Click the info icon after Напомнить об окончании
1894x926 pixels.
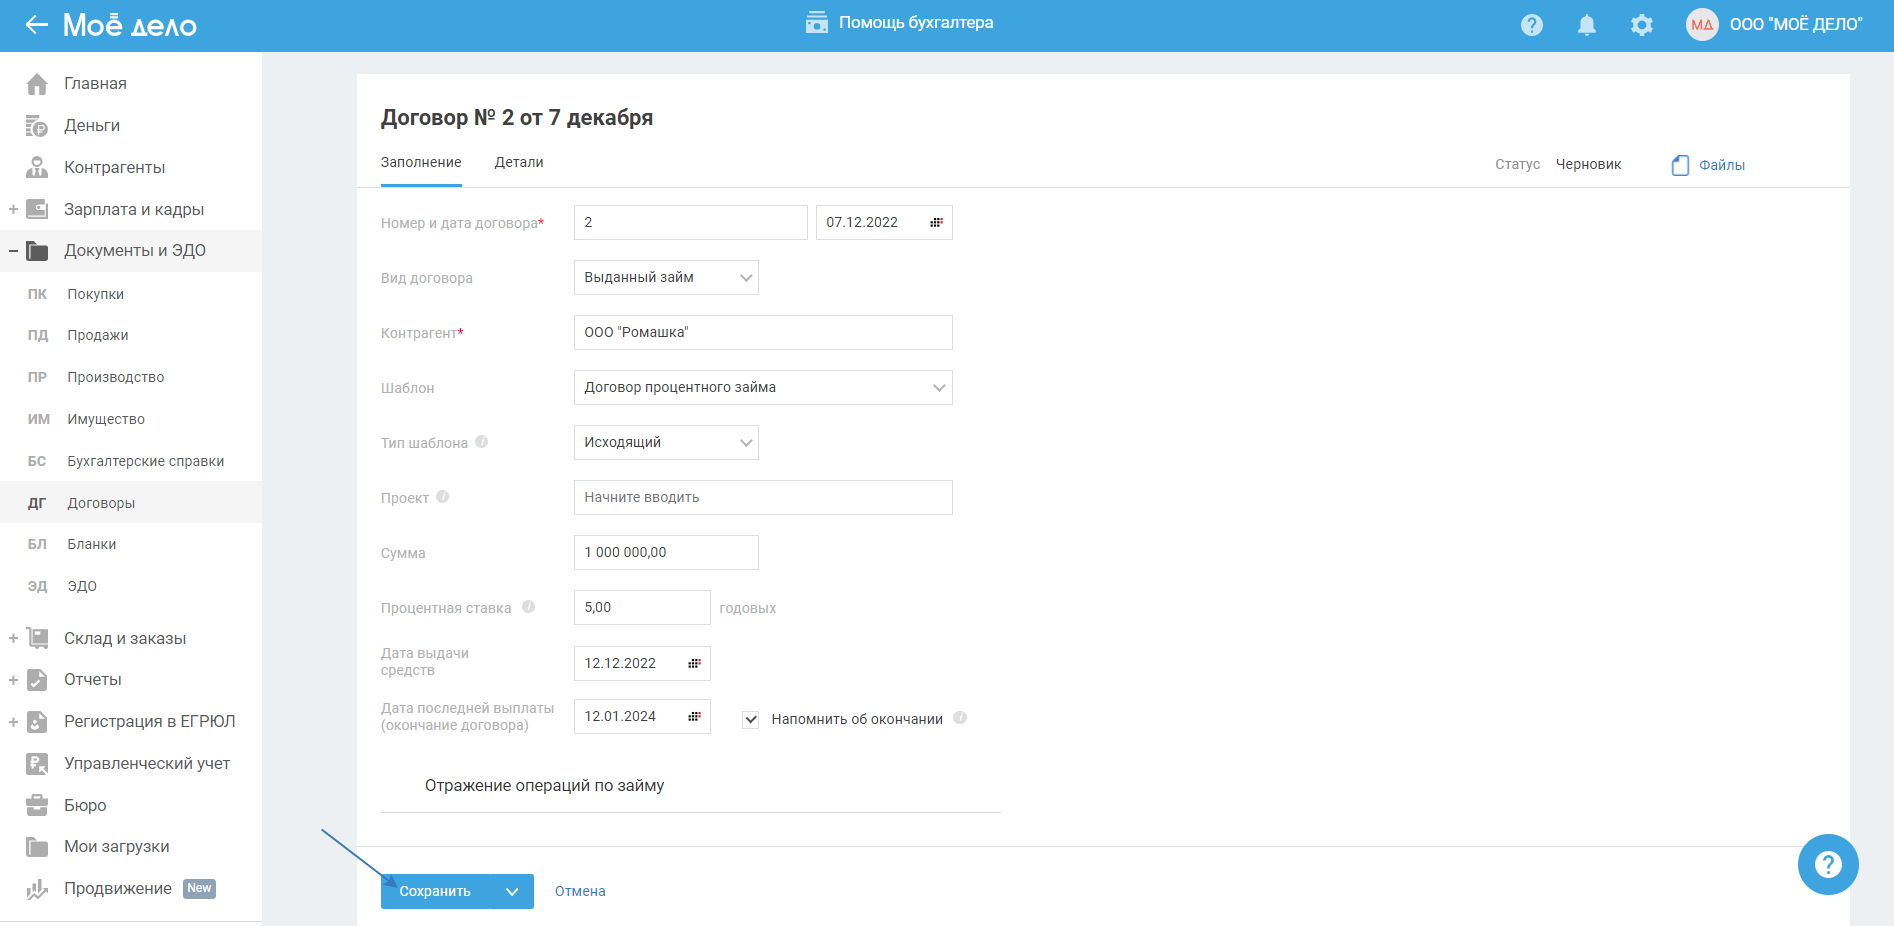click(960, 718)
